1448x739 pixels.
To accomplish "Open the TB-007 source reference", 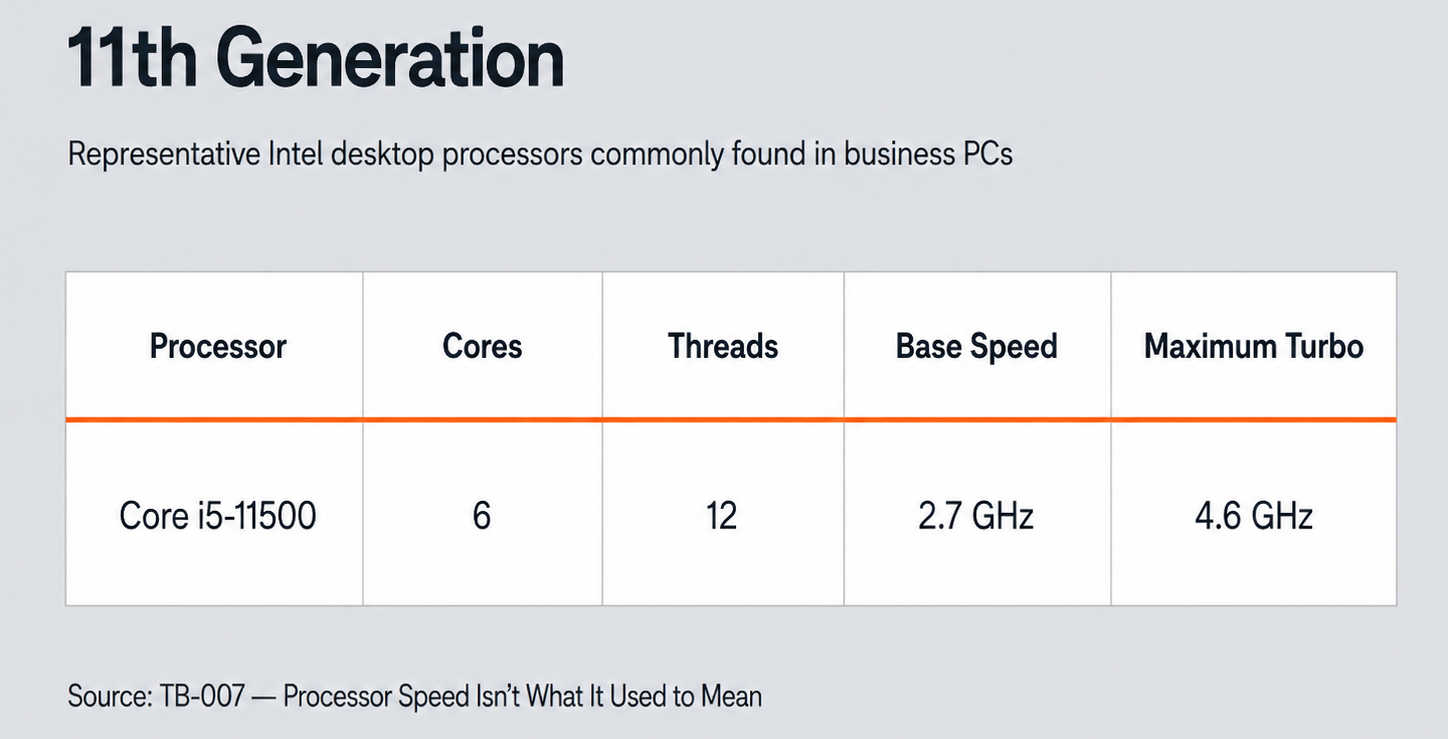I will point(202,696).
